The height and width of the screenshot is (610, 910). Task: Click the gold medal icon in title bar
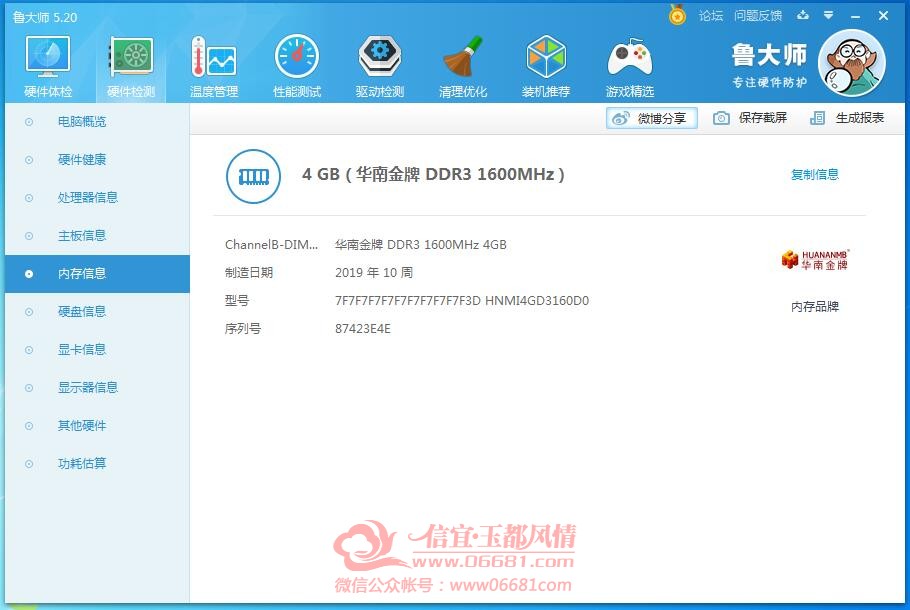pyautogui.click(x=677, y=15)
